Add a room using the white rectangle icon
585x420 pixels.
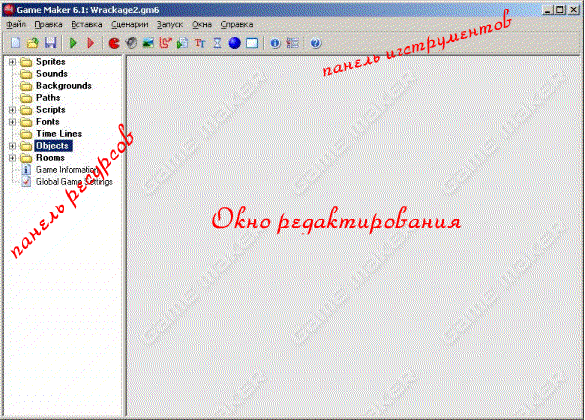(252, 43)
